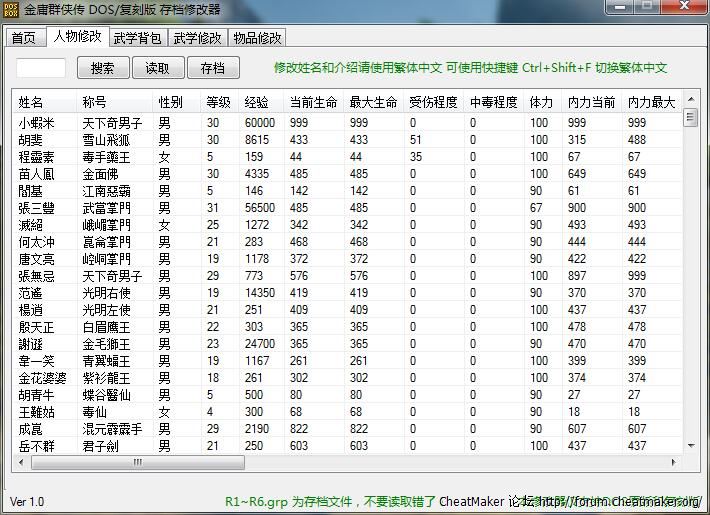This screenshot has width=710, height=515.
Task: Click the 等级 column header
Action: click(x=218, y=102)
